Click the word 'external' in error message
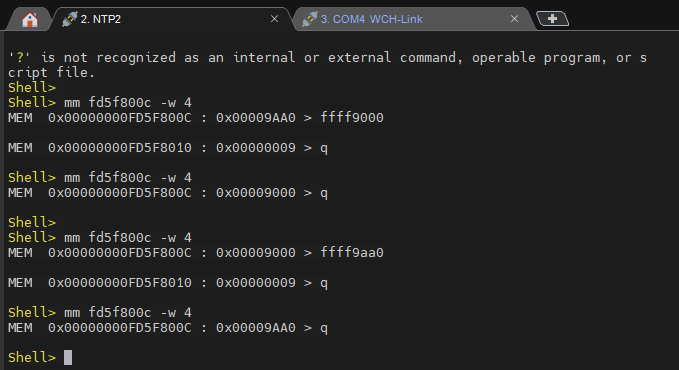This screenshot has width=679, height=370. 359,57
